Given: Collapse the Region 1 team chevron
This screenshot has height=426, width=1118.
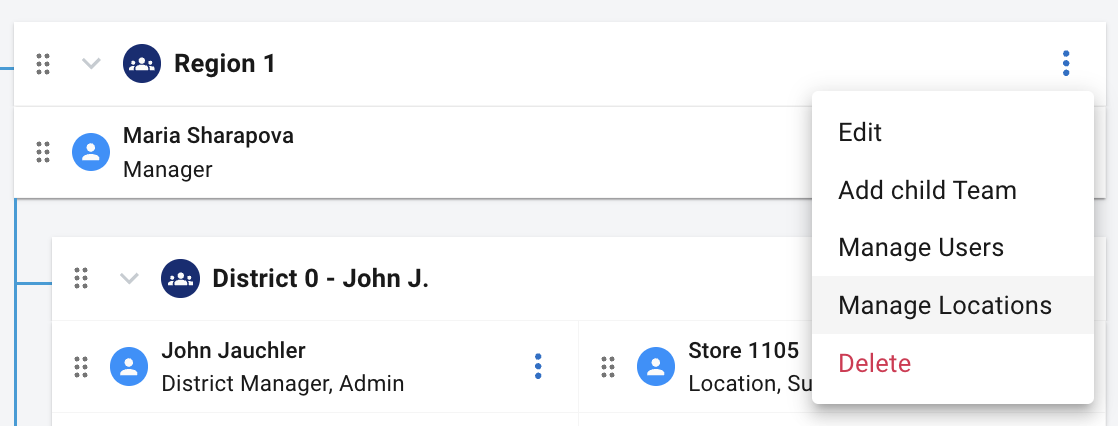Looking at the screenshot, I should point(91,64).
